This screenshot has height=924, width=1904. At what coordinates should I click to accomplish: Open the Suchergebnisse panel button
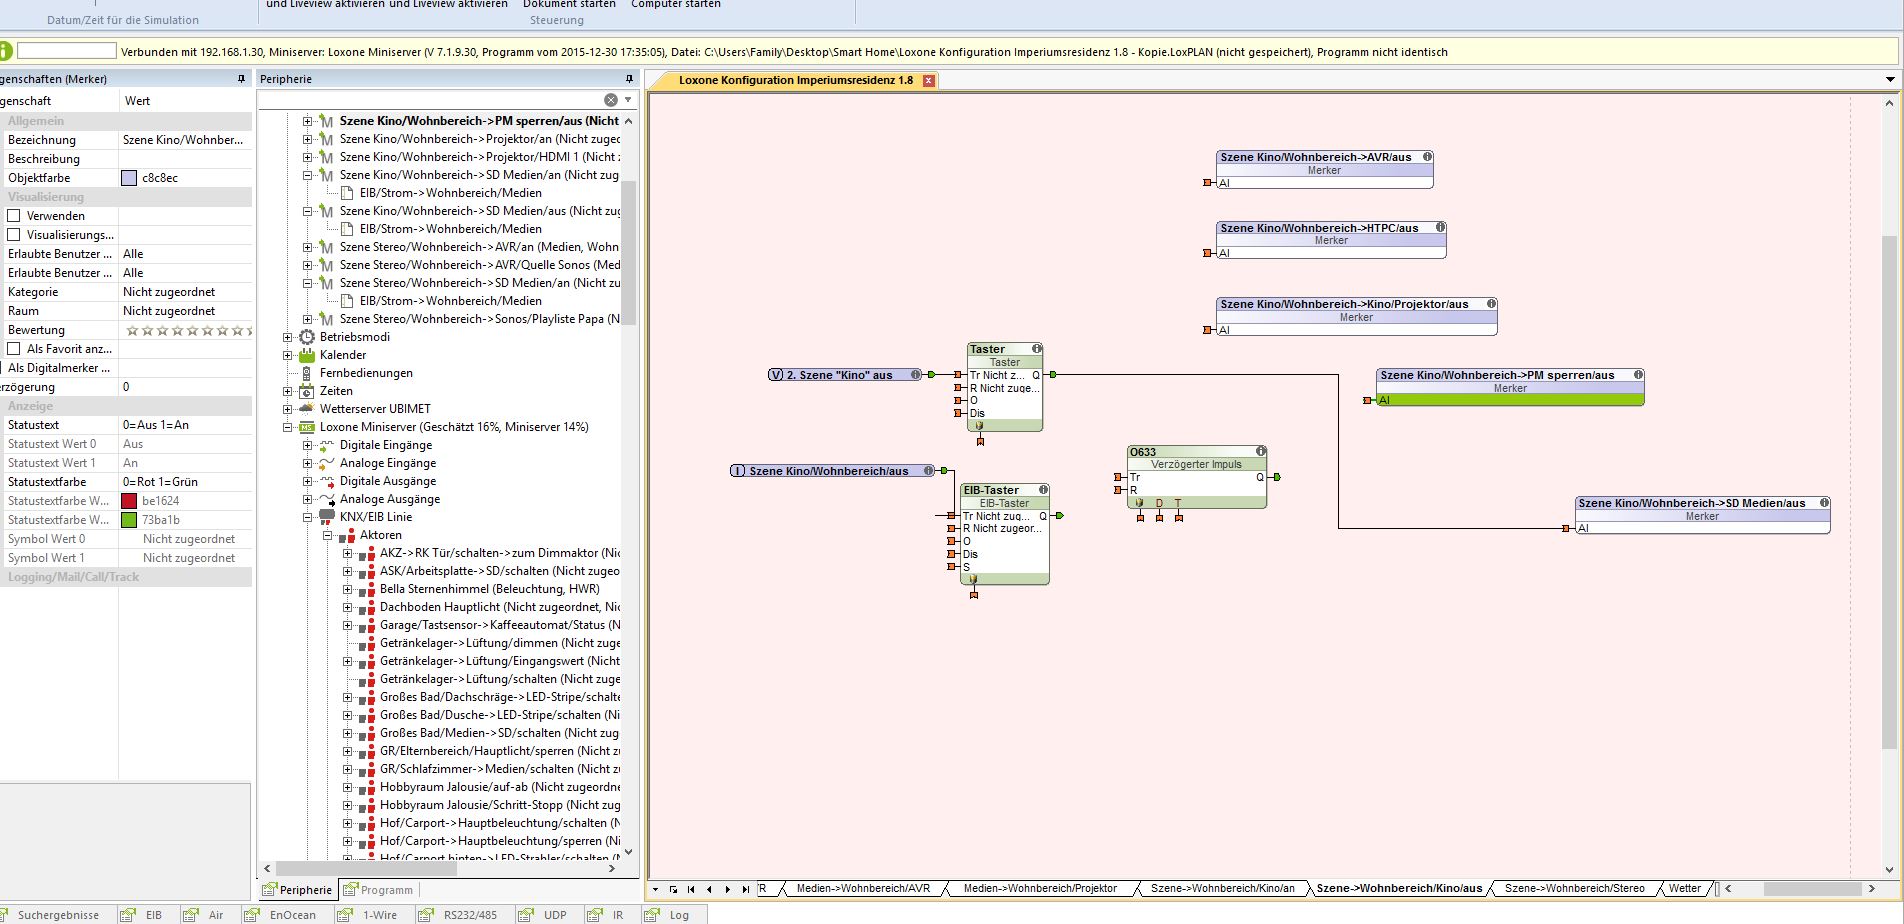[58, 915]
